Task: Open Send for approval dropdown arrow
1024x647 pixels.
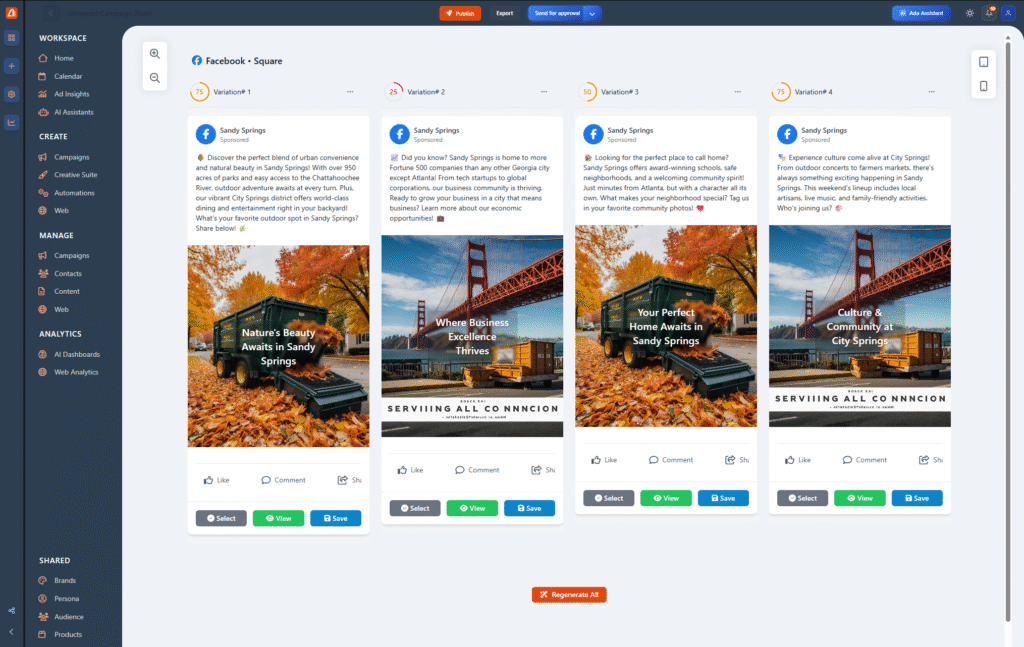Action: [592, 13]
